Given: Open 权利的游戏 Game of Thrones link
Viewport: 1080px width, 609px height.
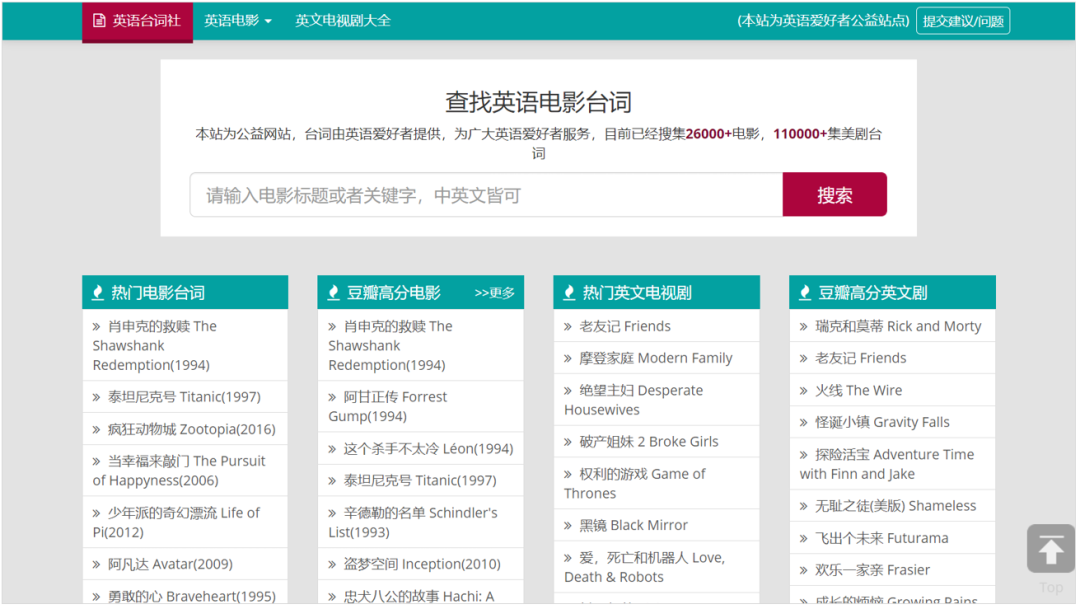Looking at the screenshot, I should coord(635,484).
